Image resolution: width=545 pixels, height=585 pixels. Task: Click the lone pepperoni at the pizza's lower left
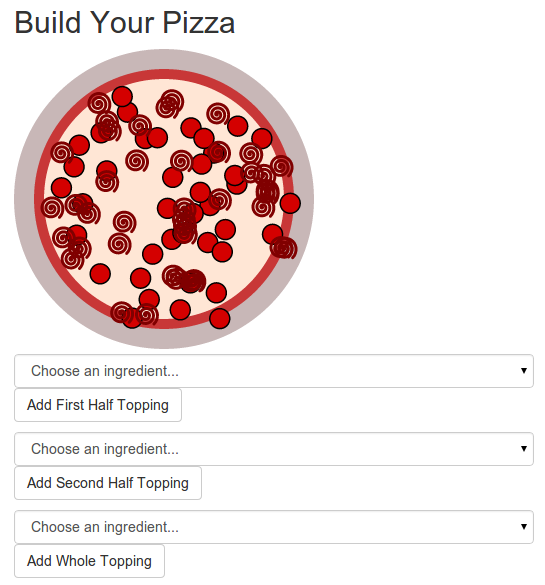click(100, 273)
